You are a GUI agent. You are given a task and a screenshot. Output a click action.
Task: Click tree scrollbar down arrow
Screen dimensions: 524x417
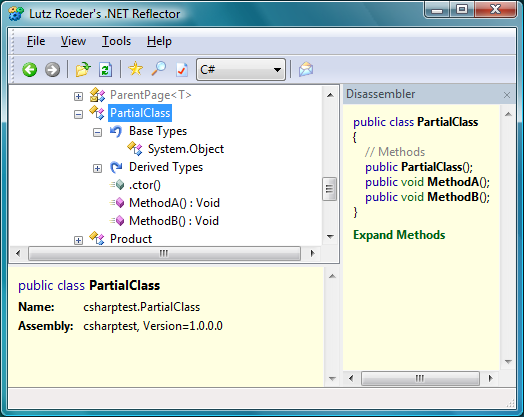(330, 237)
